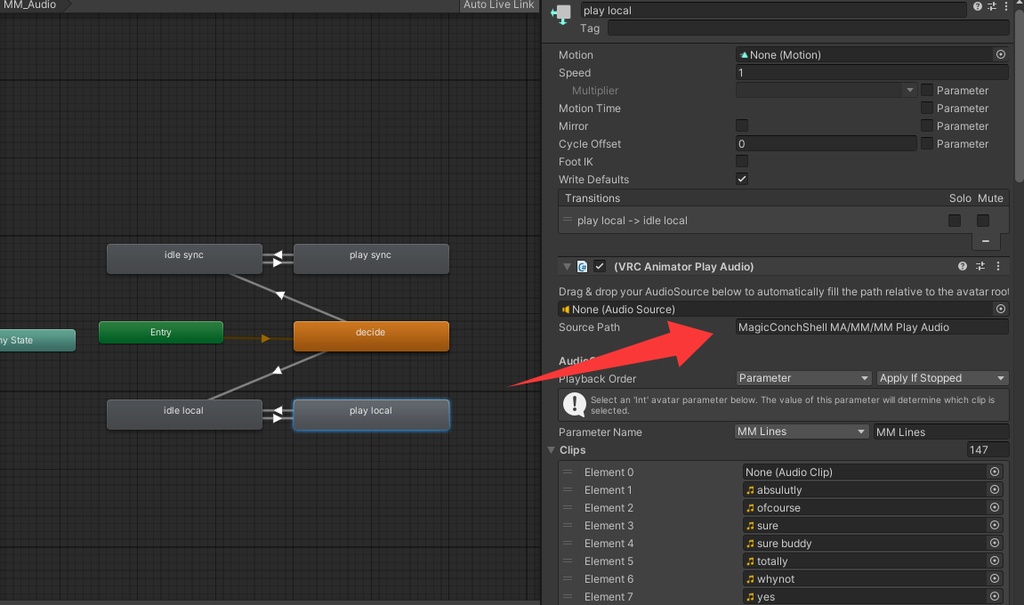
Task: Toggle Mirror checkbox
Action: pos(742,125)
